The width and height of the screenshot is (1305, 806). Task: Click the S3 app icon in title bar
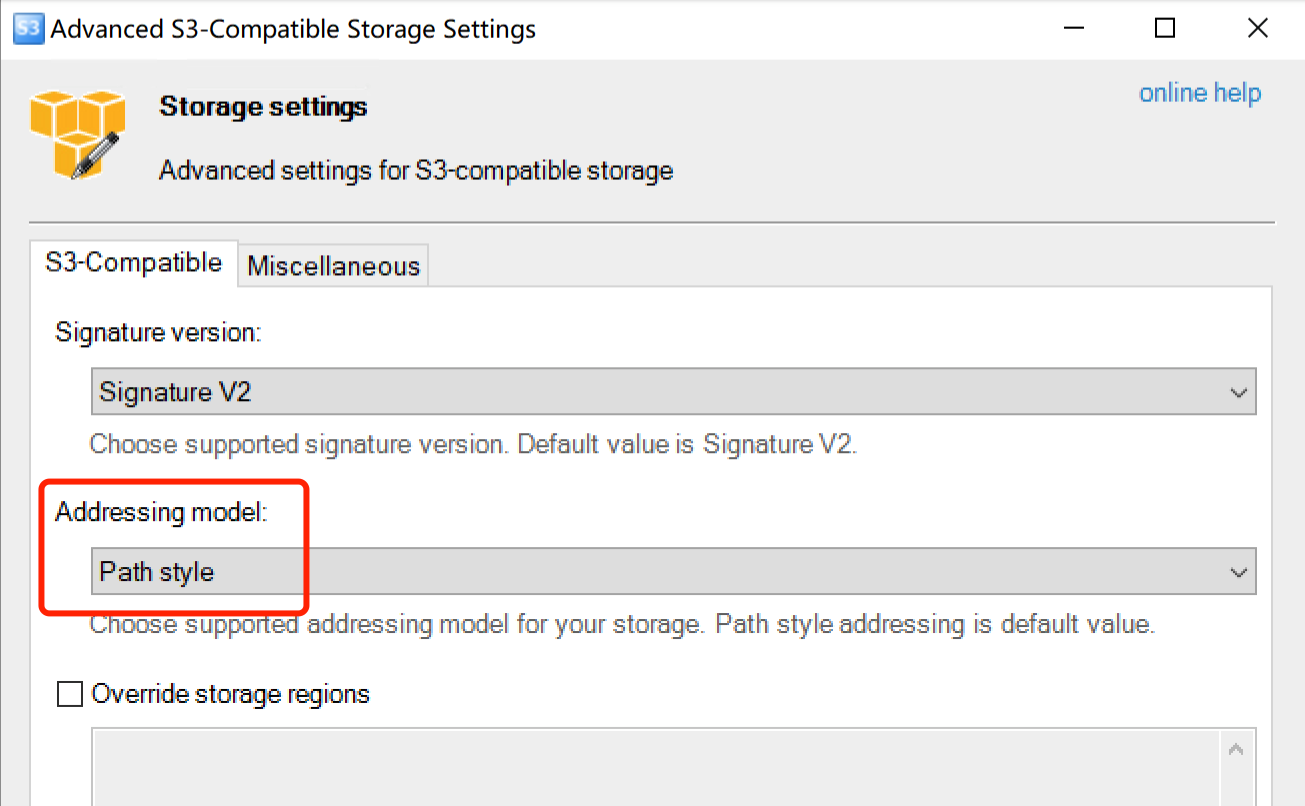(x=29, y=29)
